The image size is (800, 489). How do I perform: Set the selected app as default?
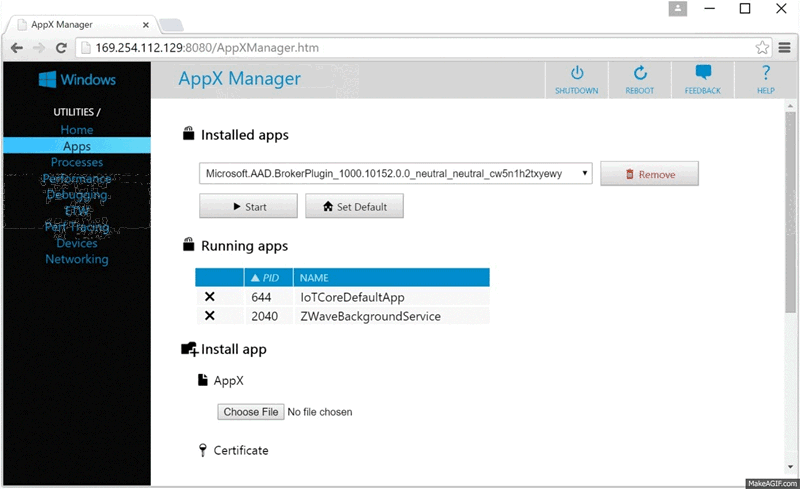coord(354,206)
